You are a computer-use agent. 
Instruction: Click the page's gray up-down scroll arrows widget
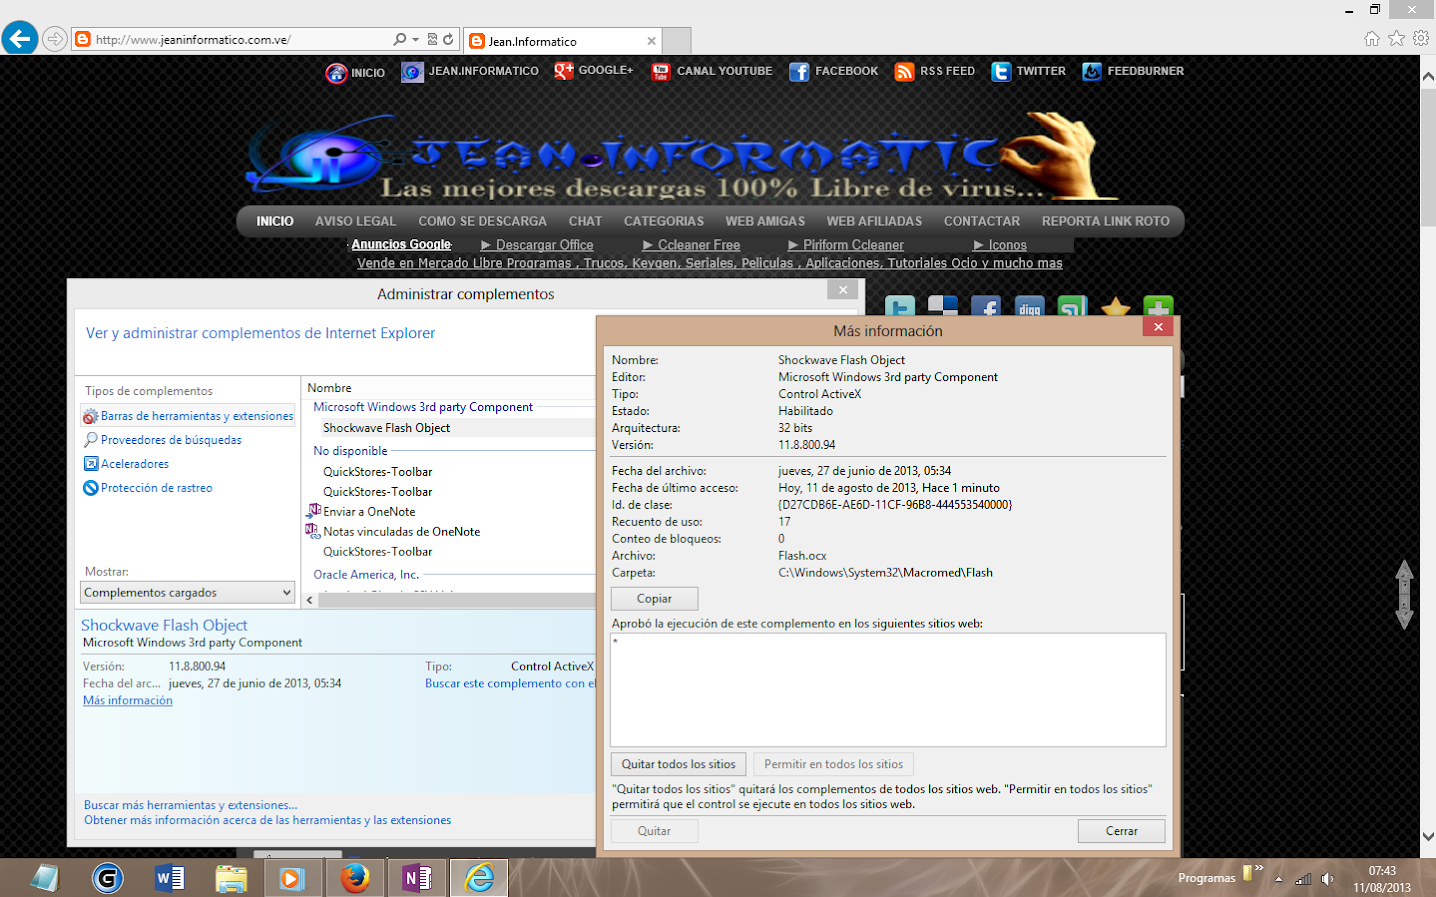[x=1404, y=594]
